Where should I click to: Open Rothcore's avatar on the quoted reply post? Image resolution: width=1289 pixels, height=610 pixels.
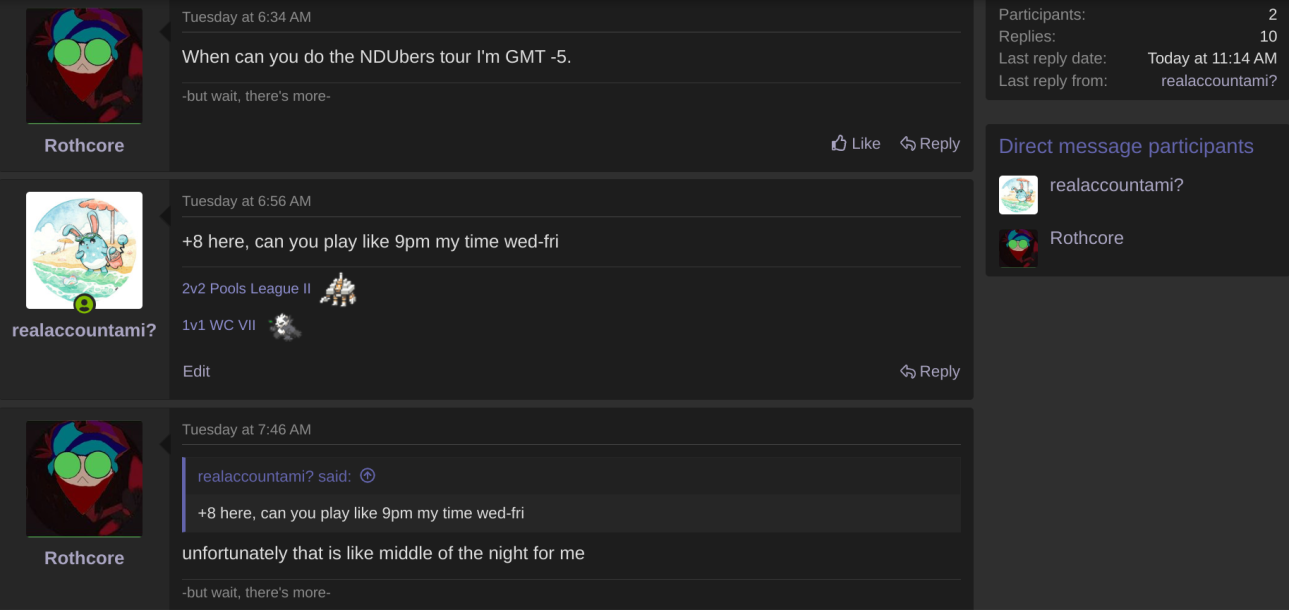click(84, 479)
